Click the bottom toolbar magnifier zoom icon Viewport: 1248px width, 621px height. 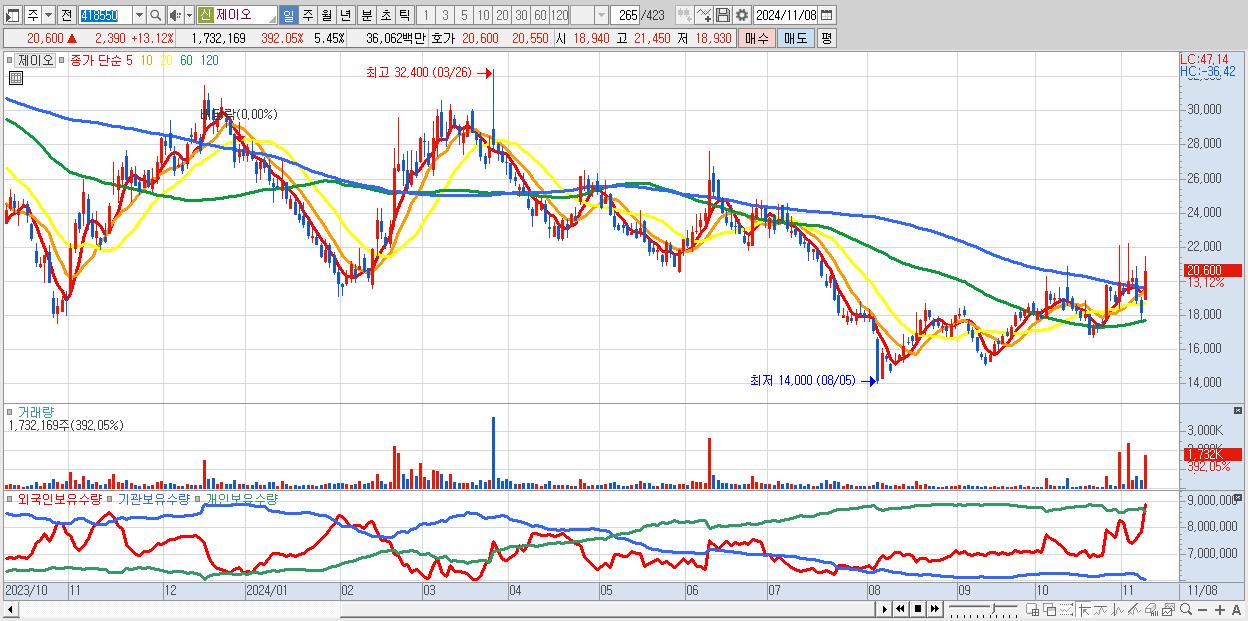(1186, 609)
